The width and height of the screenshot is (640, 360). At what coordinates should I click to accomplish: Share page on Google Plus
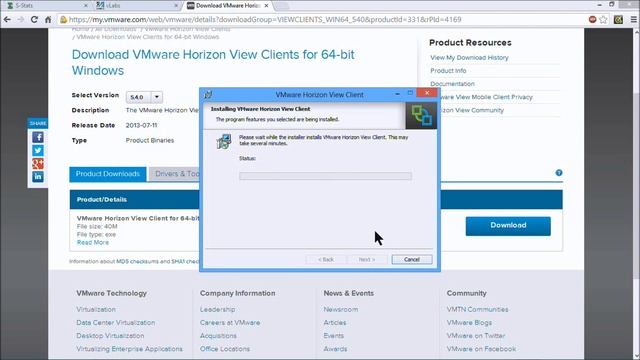click(x=38, y=164)
